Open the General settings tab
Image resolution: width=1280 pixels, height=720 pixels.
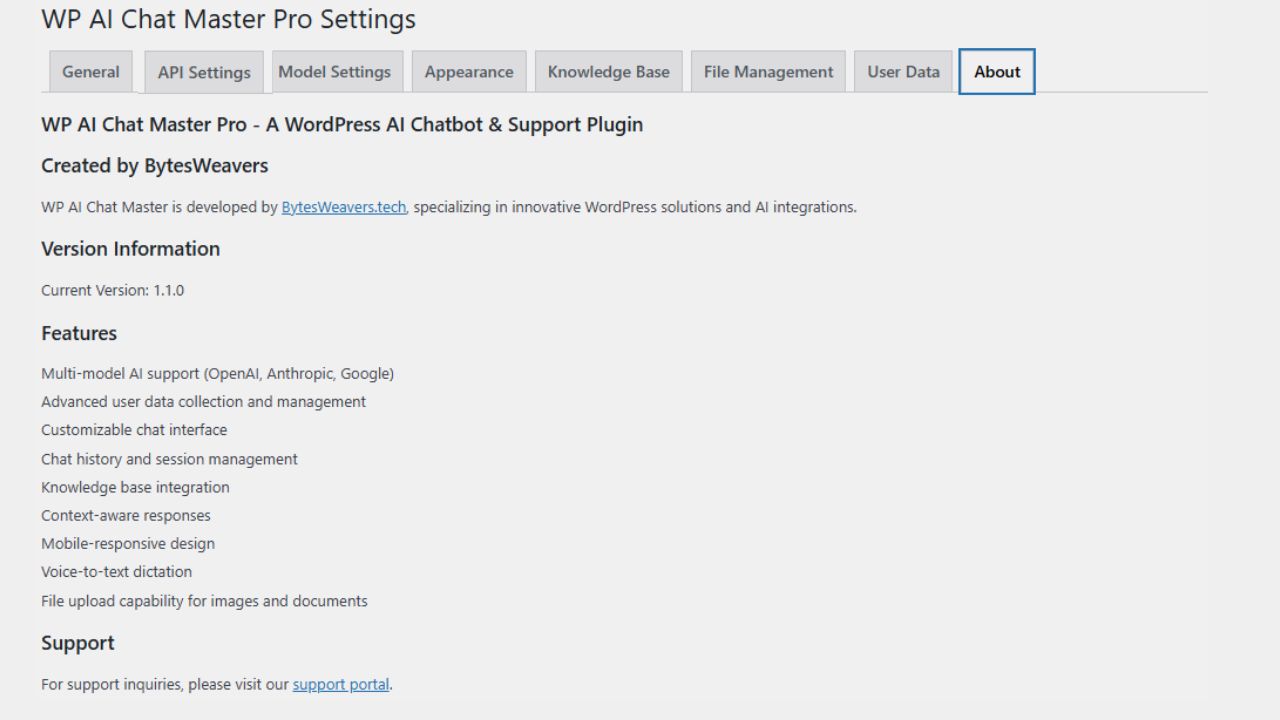90,72
